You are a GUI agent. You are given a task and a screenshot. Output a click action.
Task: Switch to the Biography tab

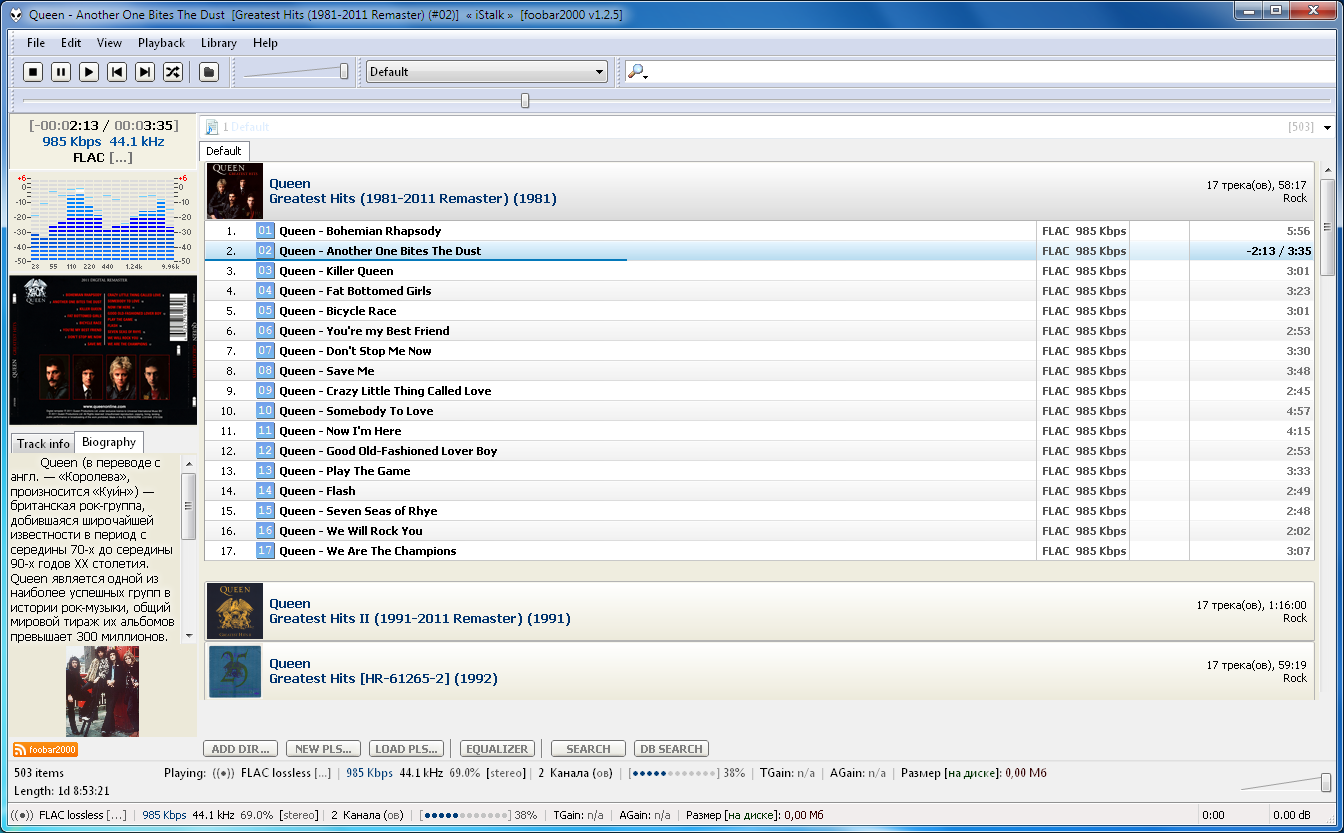coord(109,442)
